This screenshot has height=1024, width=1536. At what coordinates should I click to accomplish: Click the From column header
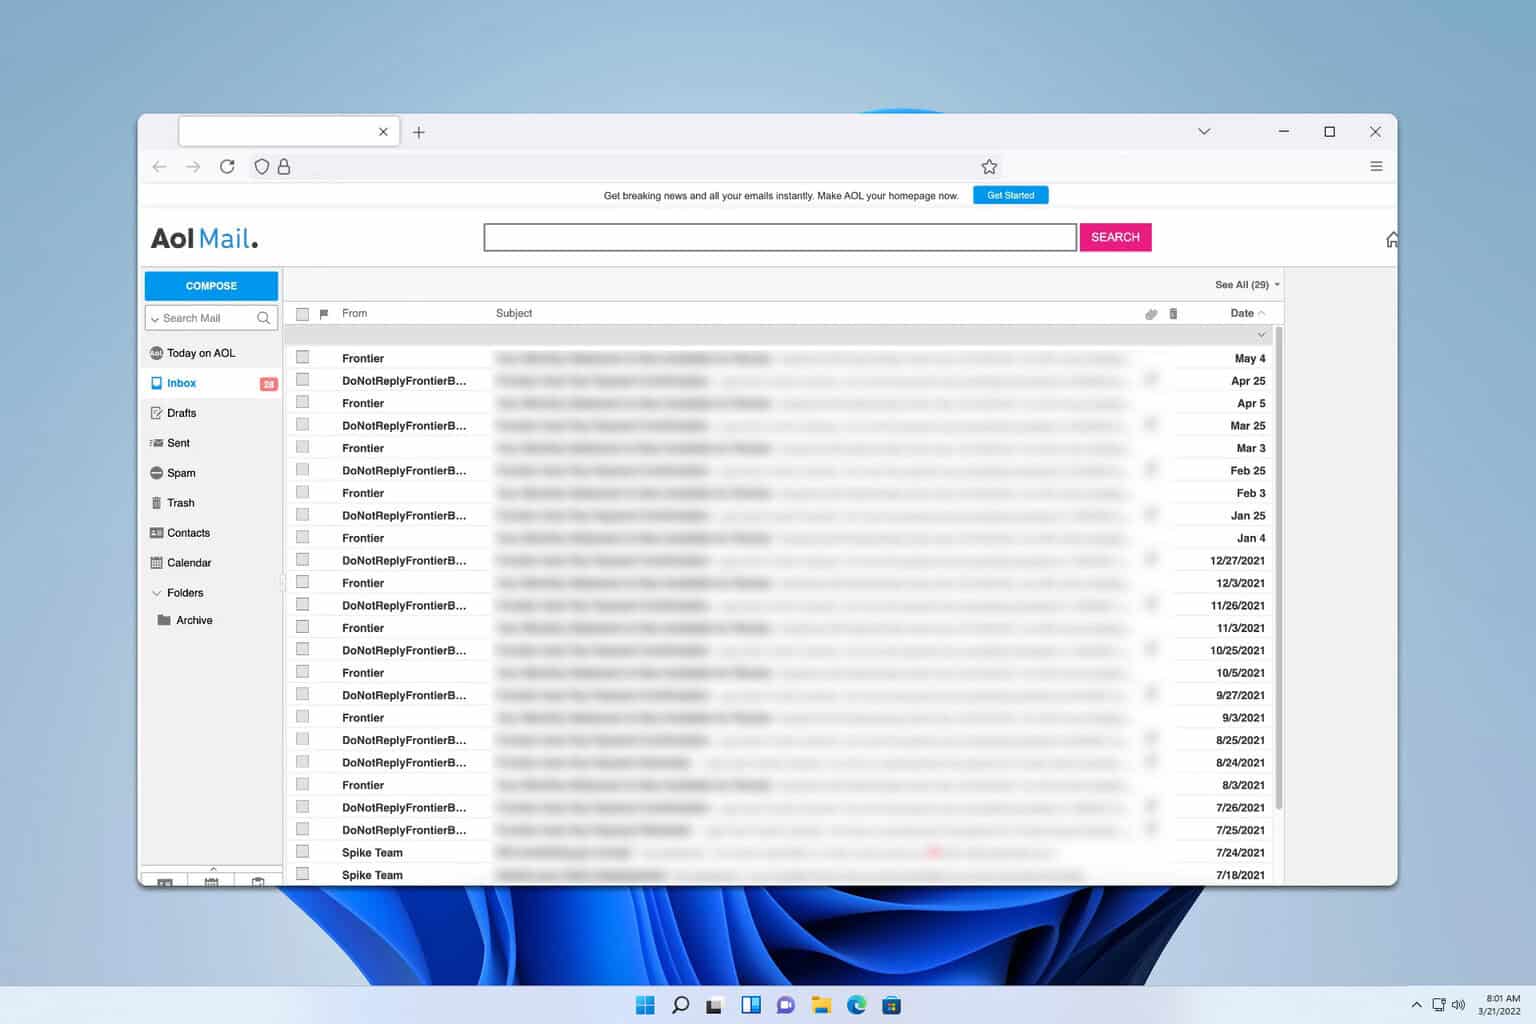pos(354,313)
